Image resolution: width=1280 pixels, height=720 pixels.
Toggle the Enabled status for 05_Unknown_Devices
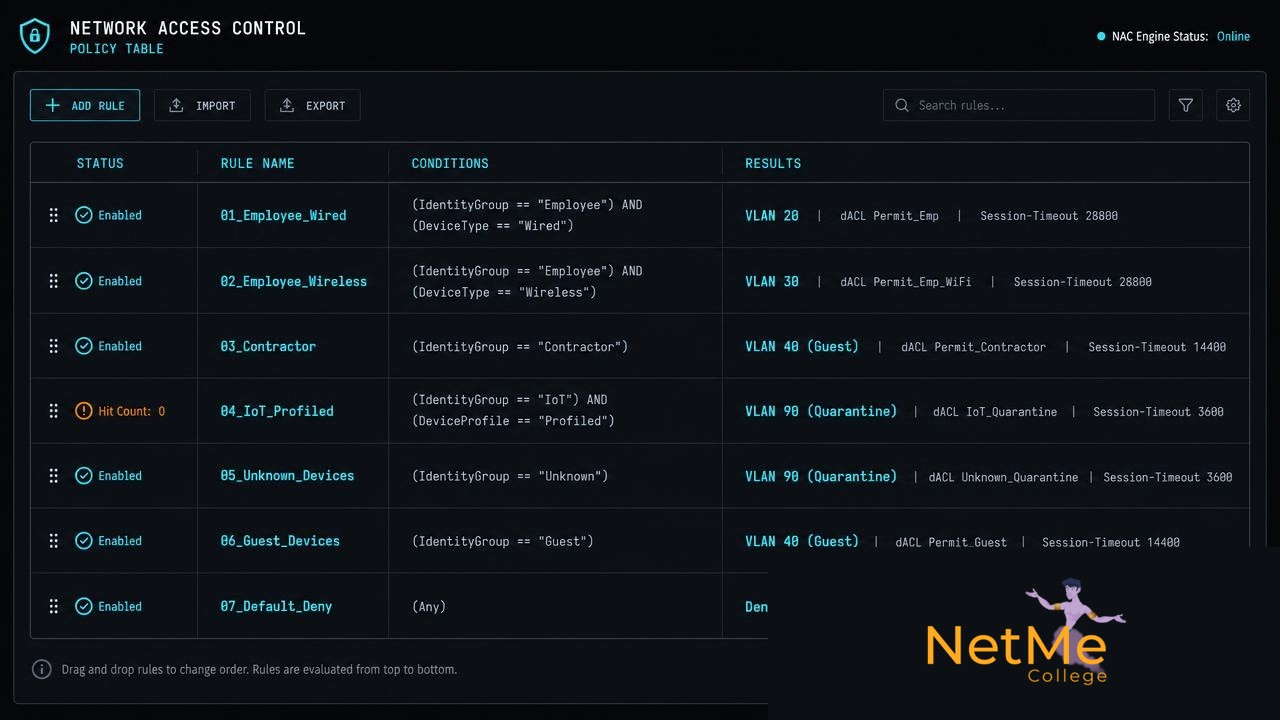pyautogui.click(x=109, y=476)
